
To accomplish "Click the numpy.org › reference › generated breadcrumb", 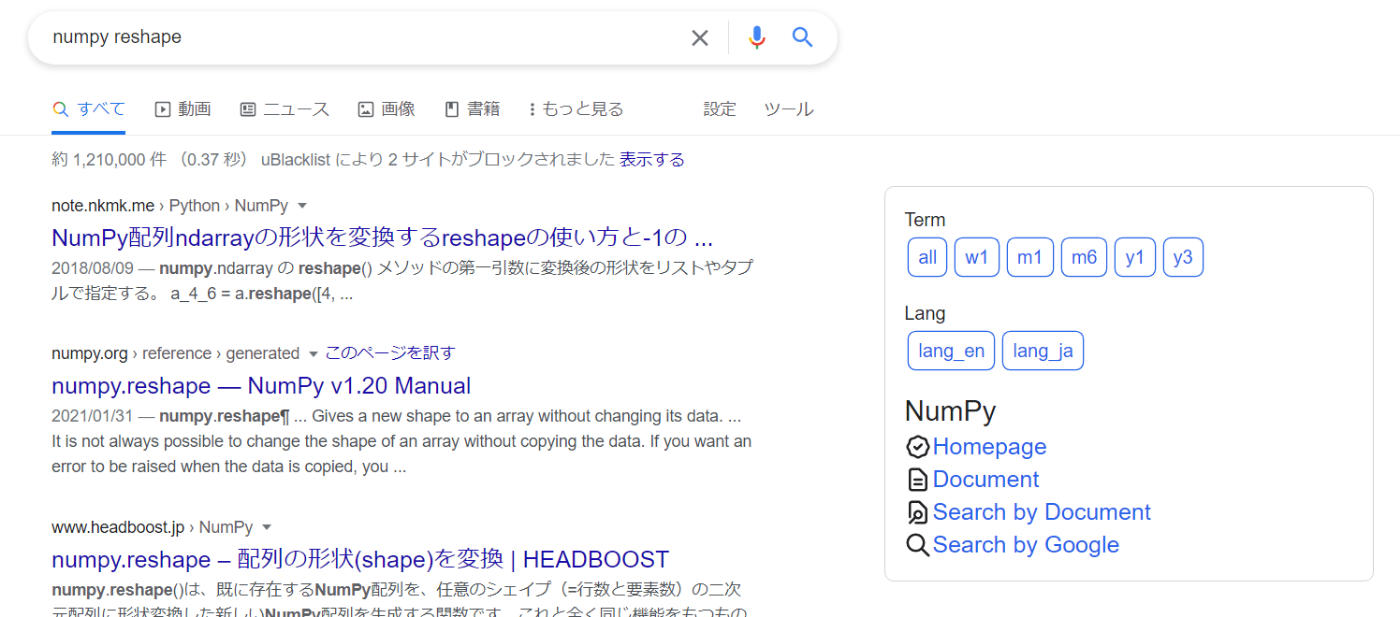I will pos(176,354).
